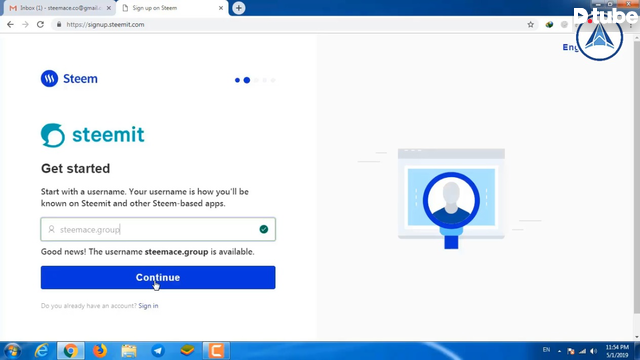Image resolution: width=640 pixels, height=360 pixels.
Task: Click the first progress step dot
Action: coord(237,80)
